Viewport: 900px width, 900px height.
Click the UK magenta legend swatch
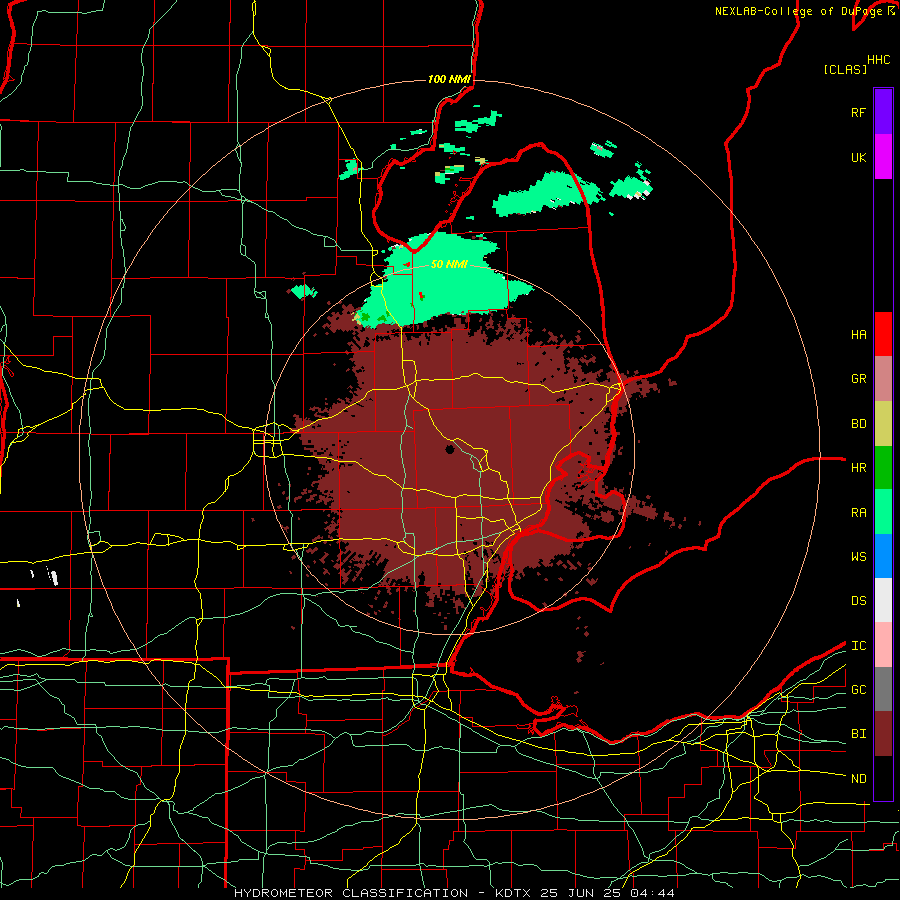tap(883, 157)
